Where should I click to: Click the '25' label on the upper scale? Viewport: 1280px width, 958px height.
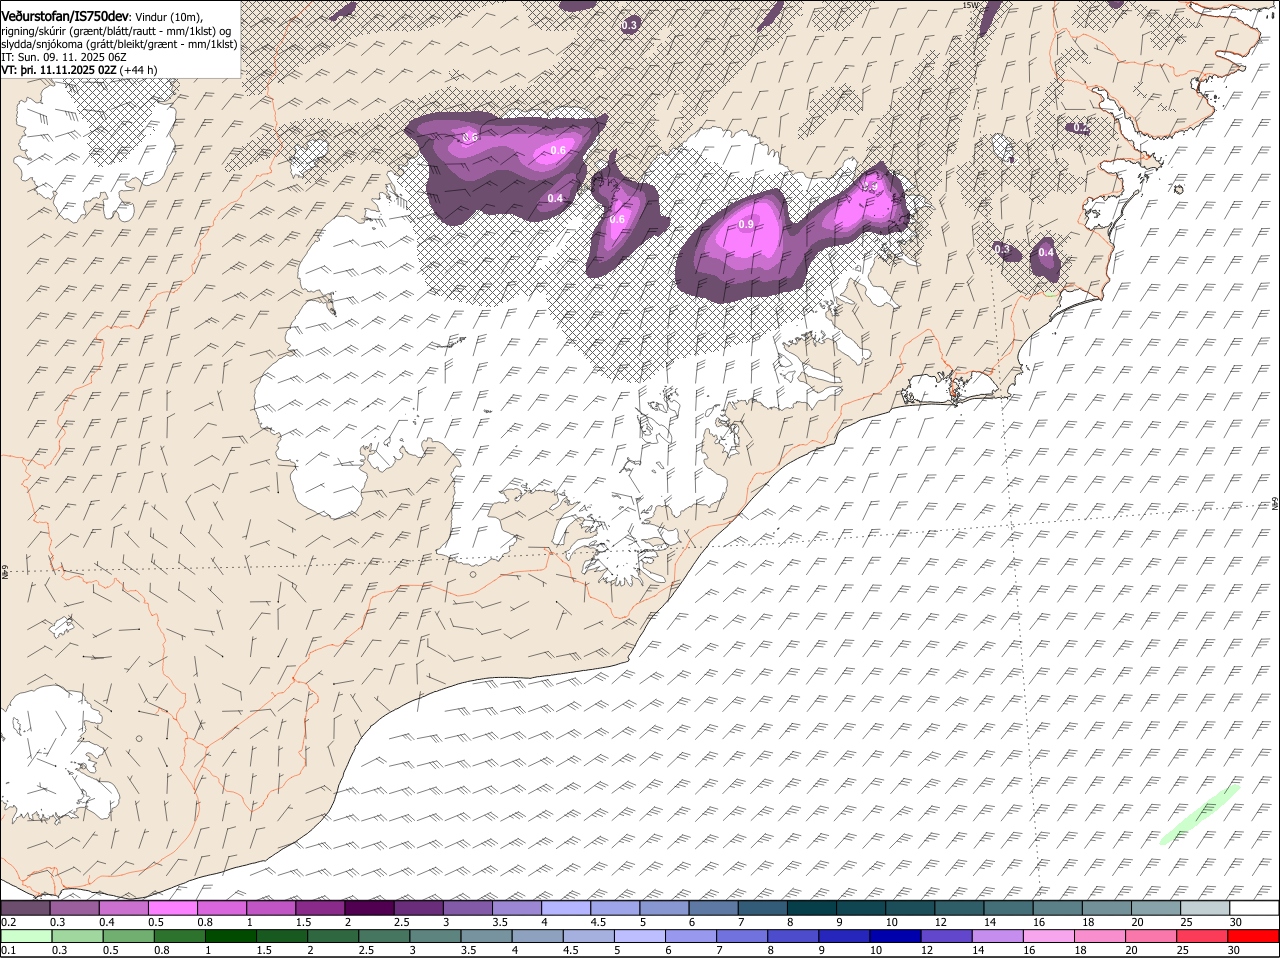(x=1188, y=922)
